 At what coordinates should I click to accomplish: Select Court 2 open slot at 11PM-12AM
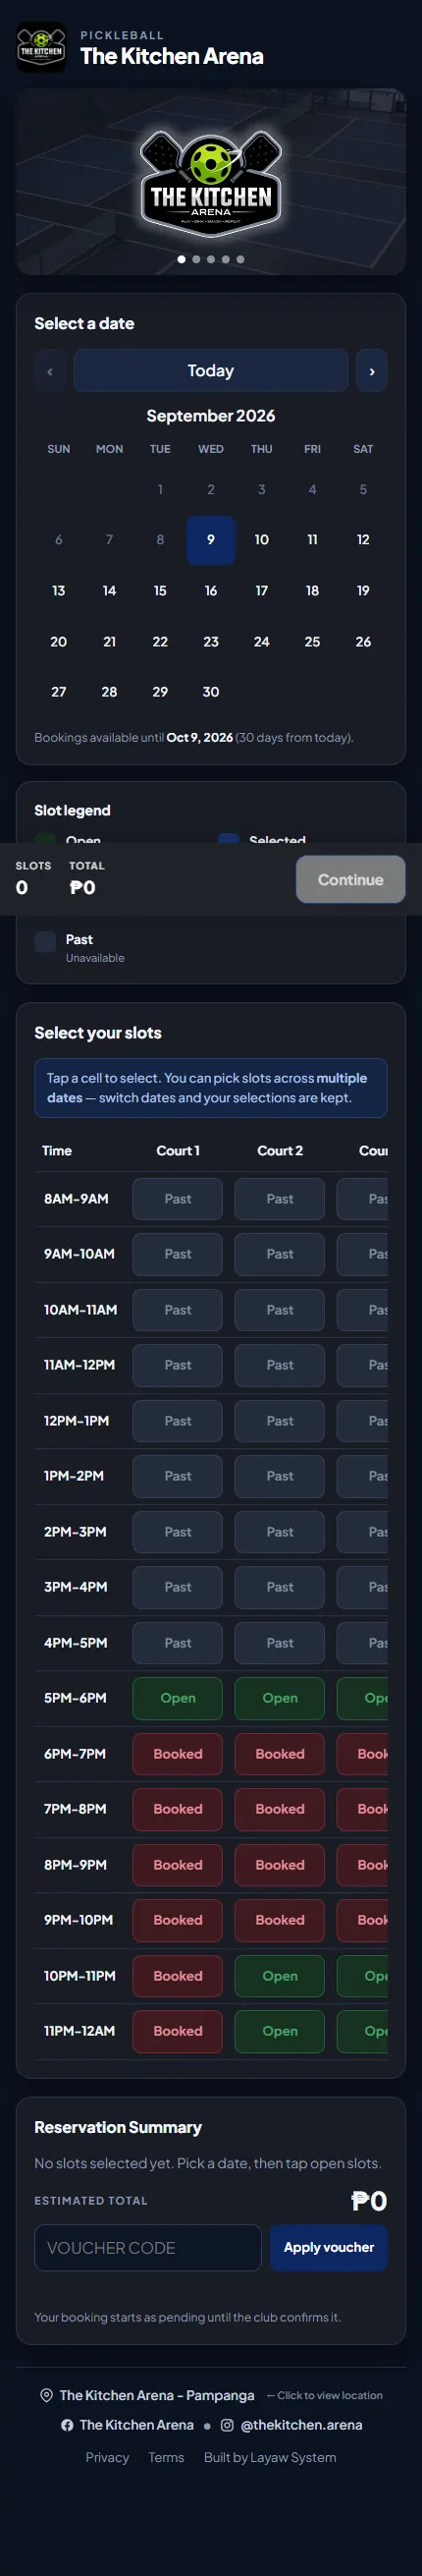pos(280,2031)
